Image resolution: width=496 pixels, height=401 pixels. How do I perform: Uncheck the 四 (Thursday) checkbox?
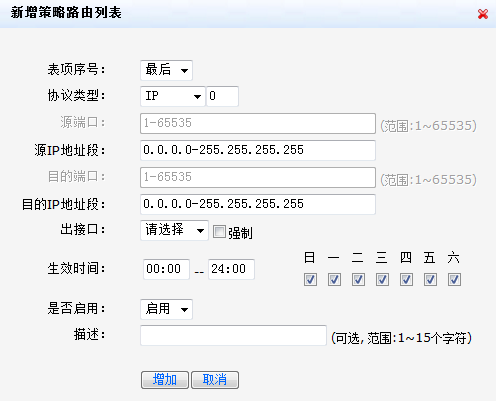click(x=406, y=280)
